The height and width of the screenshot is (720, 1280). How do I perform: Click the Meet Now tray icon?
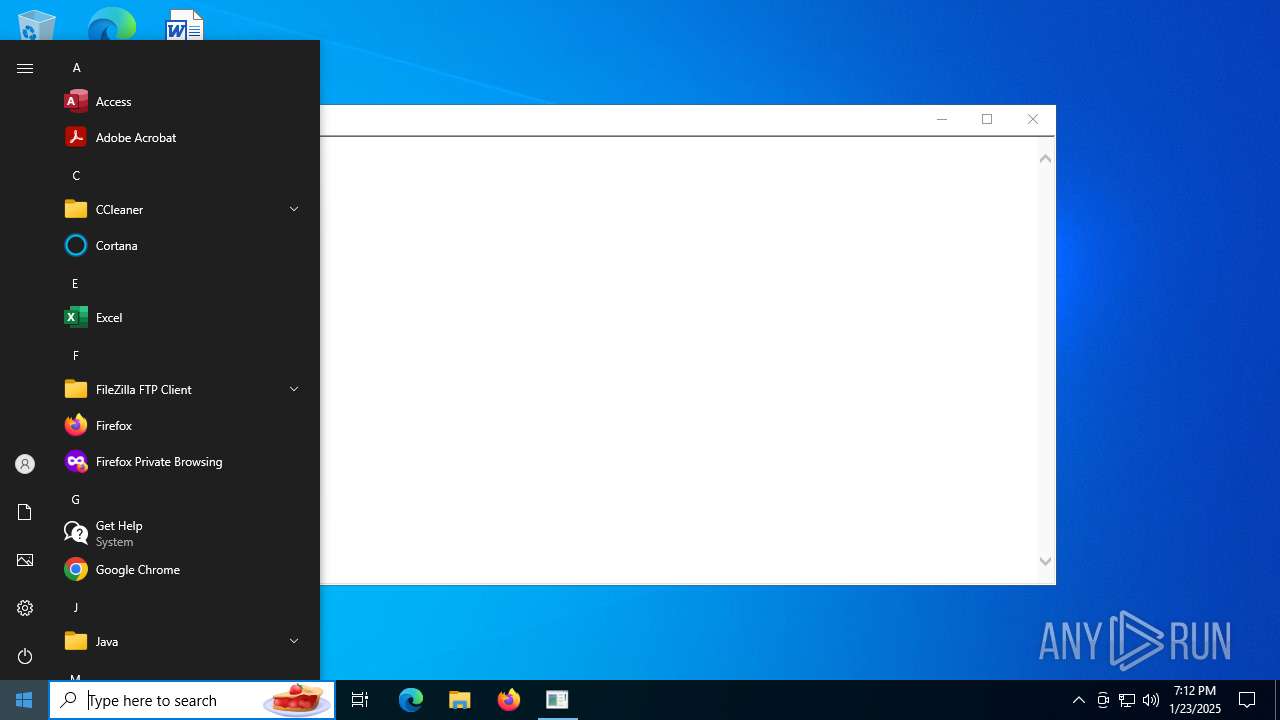(x=1103, y=700)
